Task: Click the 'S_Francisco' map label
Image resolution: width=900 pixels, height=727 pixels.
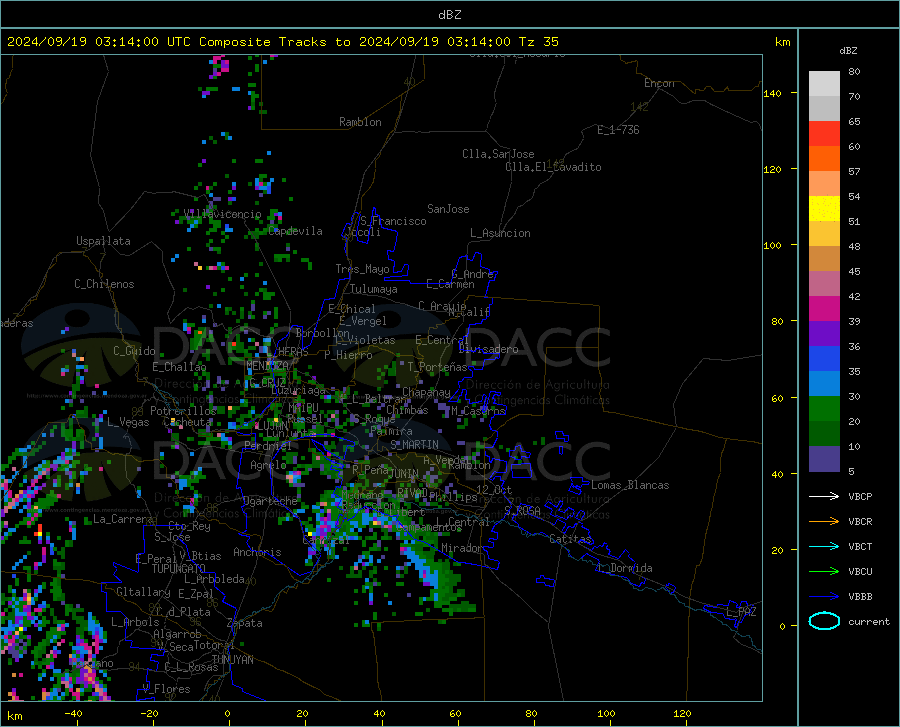Action: 393,221
